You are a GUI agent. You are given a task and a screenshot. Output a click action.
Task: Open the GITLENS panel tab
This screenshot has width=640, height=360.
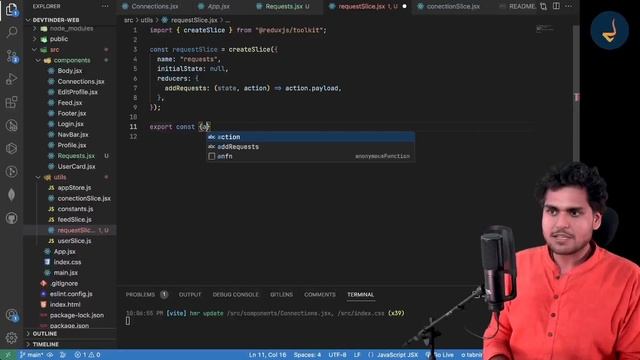(x=281, y=294)
